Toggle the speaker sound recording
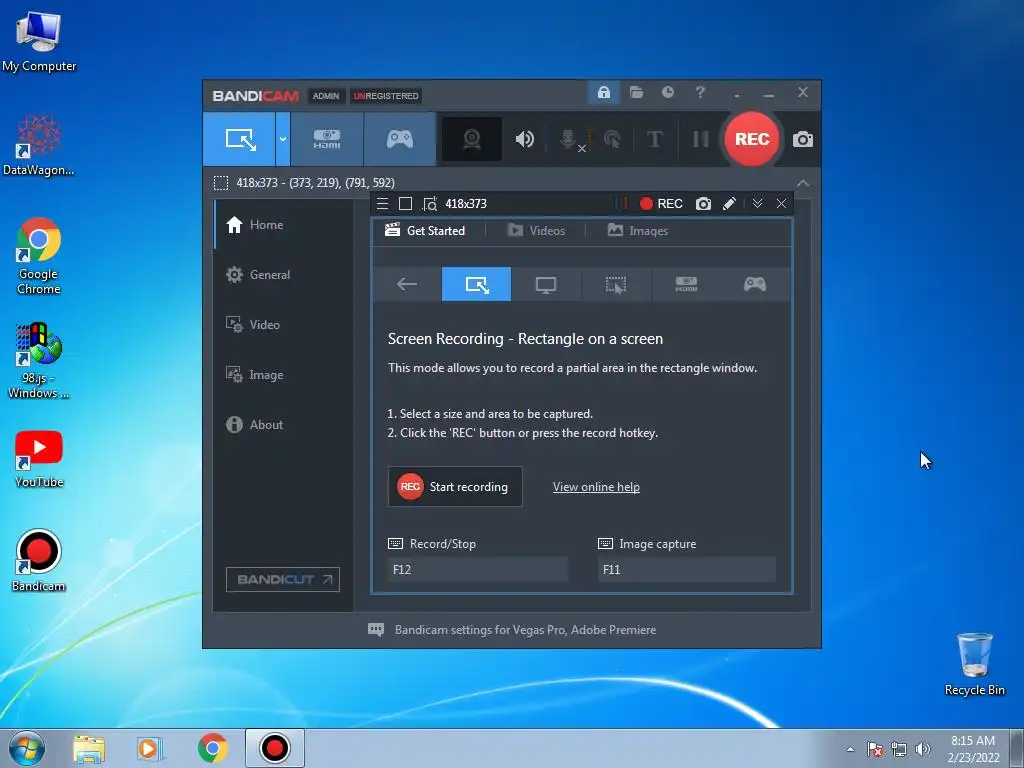Viewport: 1024px width, 768px height. [x=524, y=139]
